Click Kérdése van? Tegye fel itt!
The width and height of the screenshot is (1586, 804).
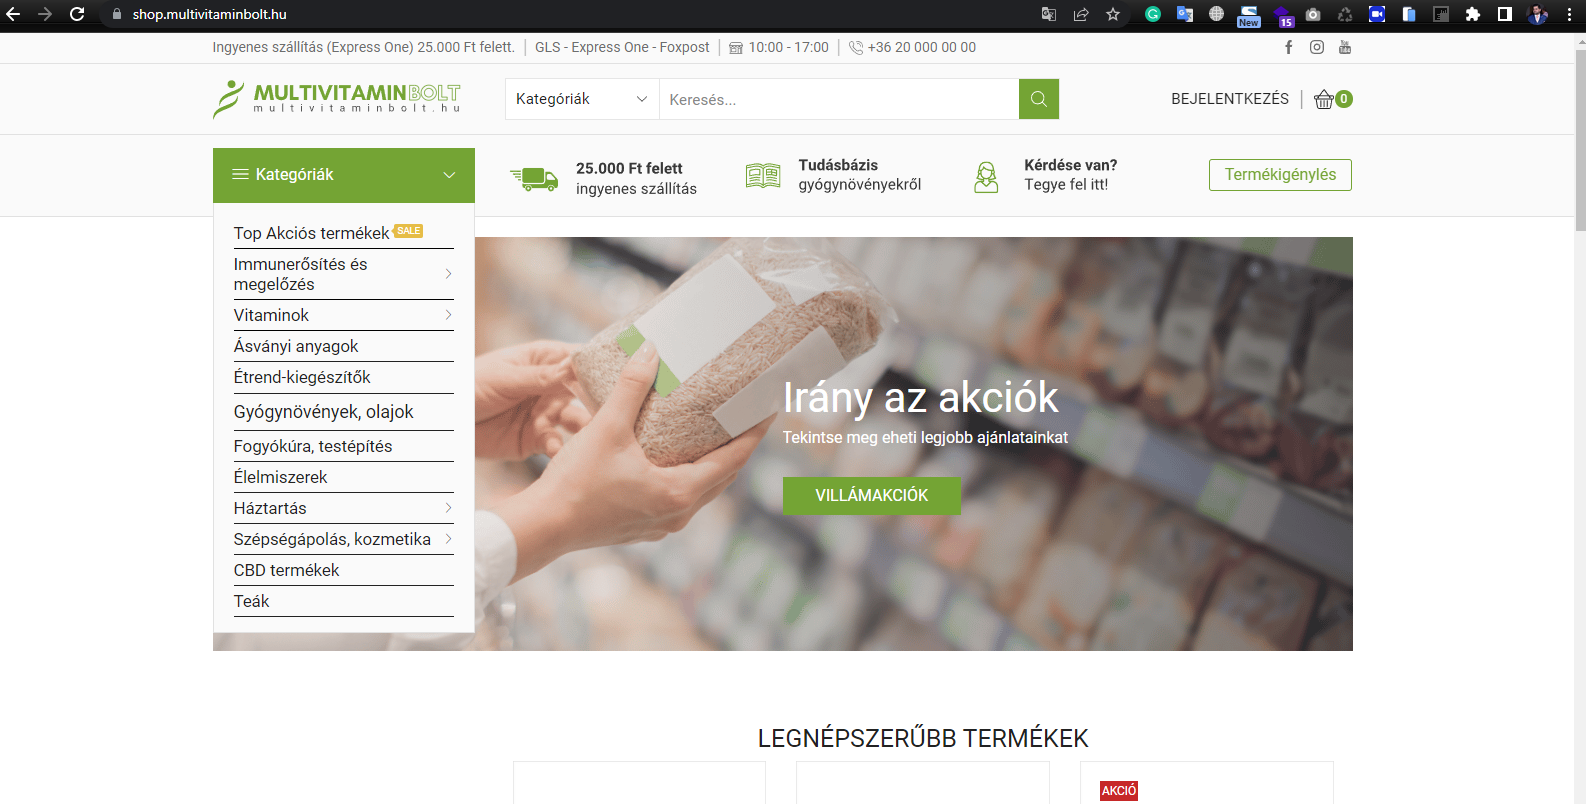tap(1070, 175)
